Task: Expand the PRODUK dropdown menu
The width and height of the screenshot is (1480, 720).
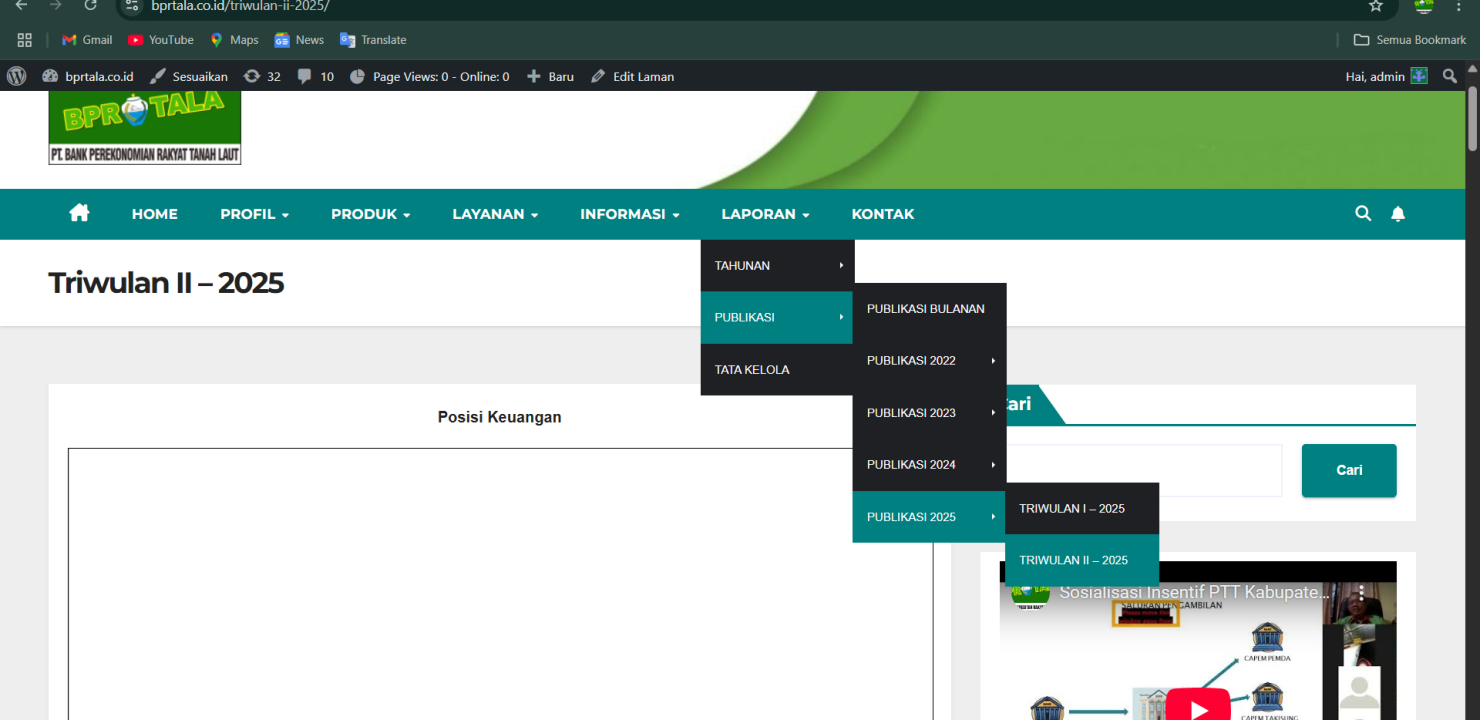Action: coord(370,214)
